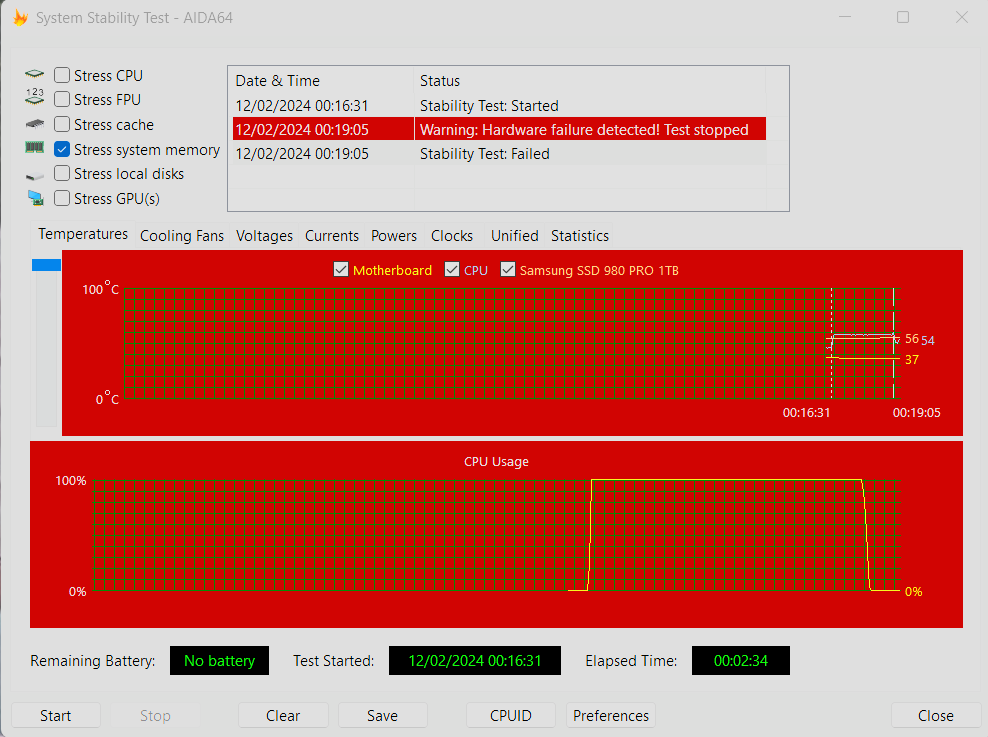Image resolution: width=988 pixels, height=737 pixels.
Task: Minimize the System Stability Test window
Action: pyautogui.click(x=846, y=18)
